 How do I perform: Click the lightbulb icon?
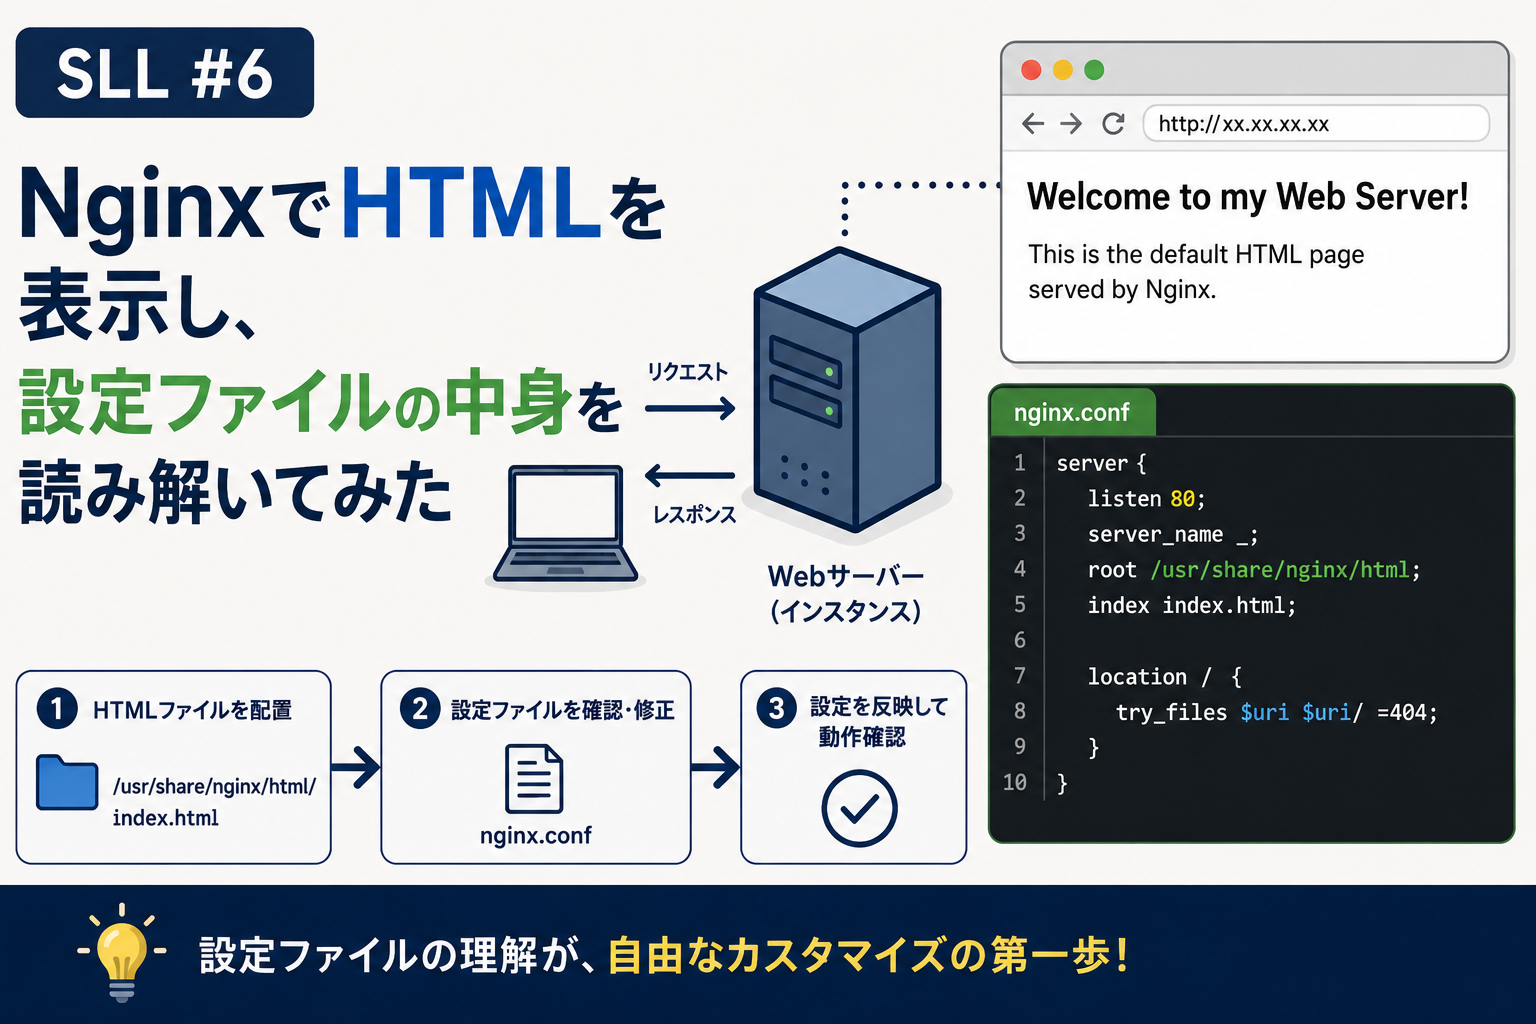tap(122, 952)
